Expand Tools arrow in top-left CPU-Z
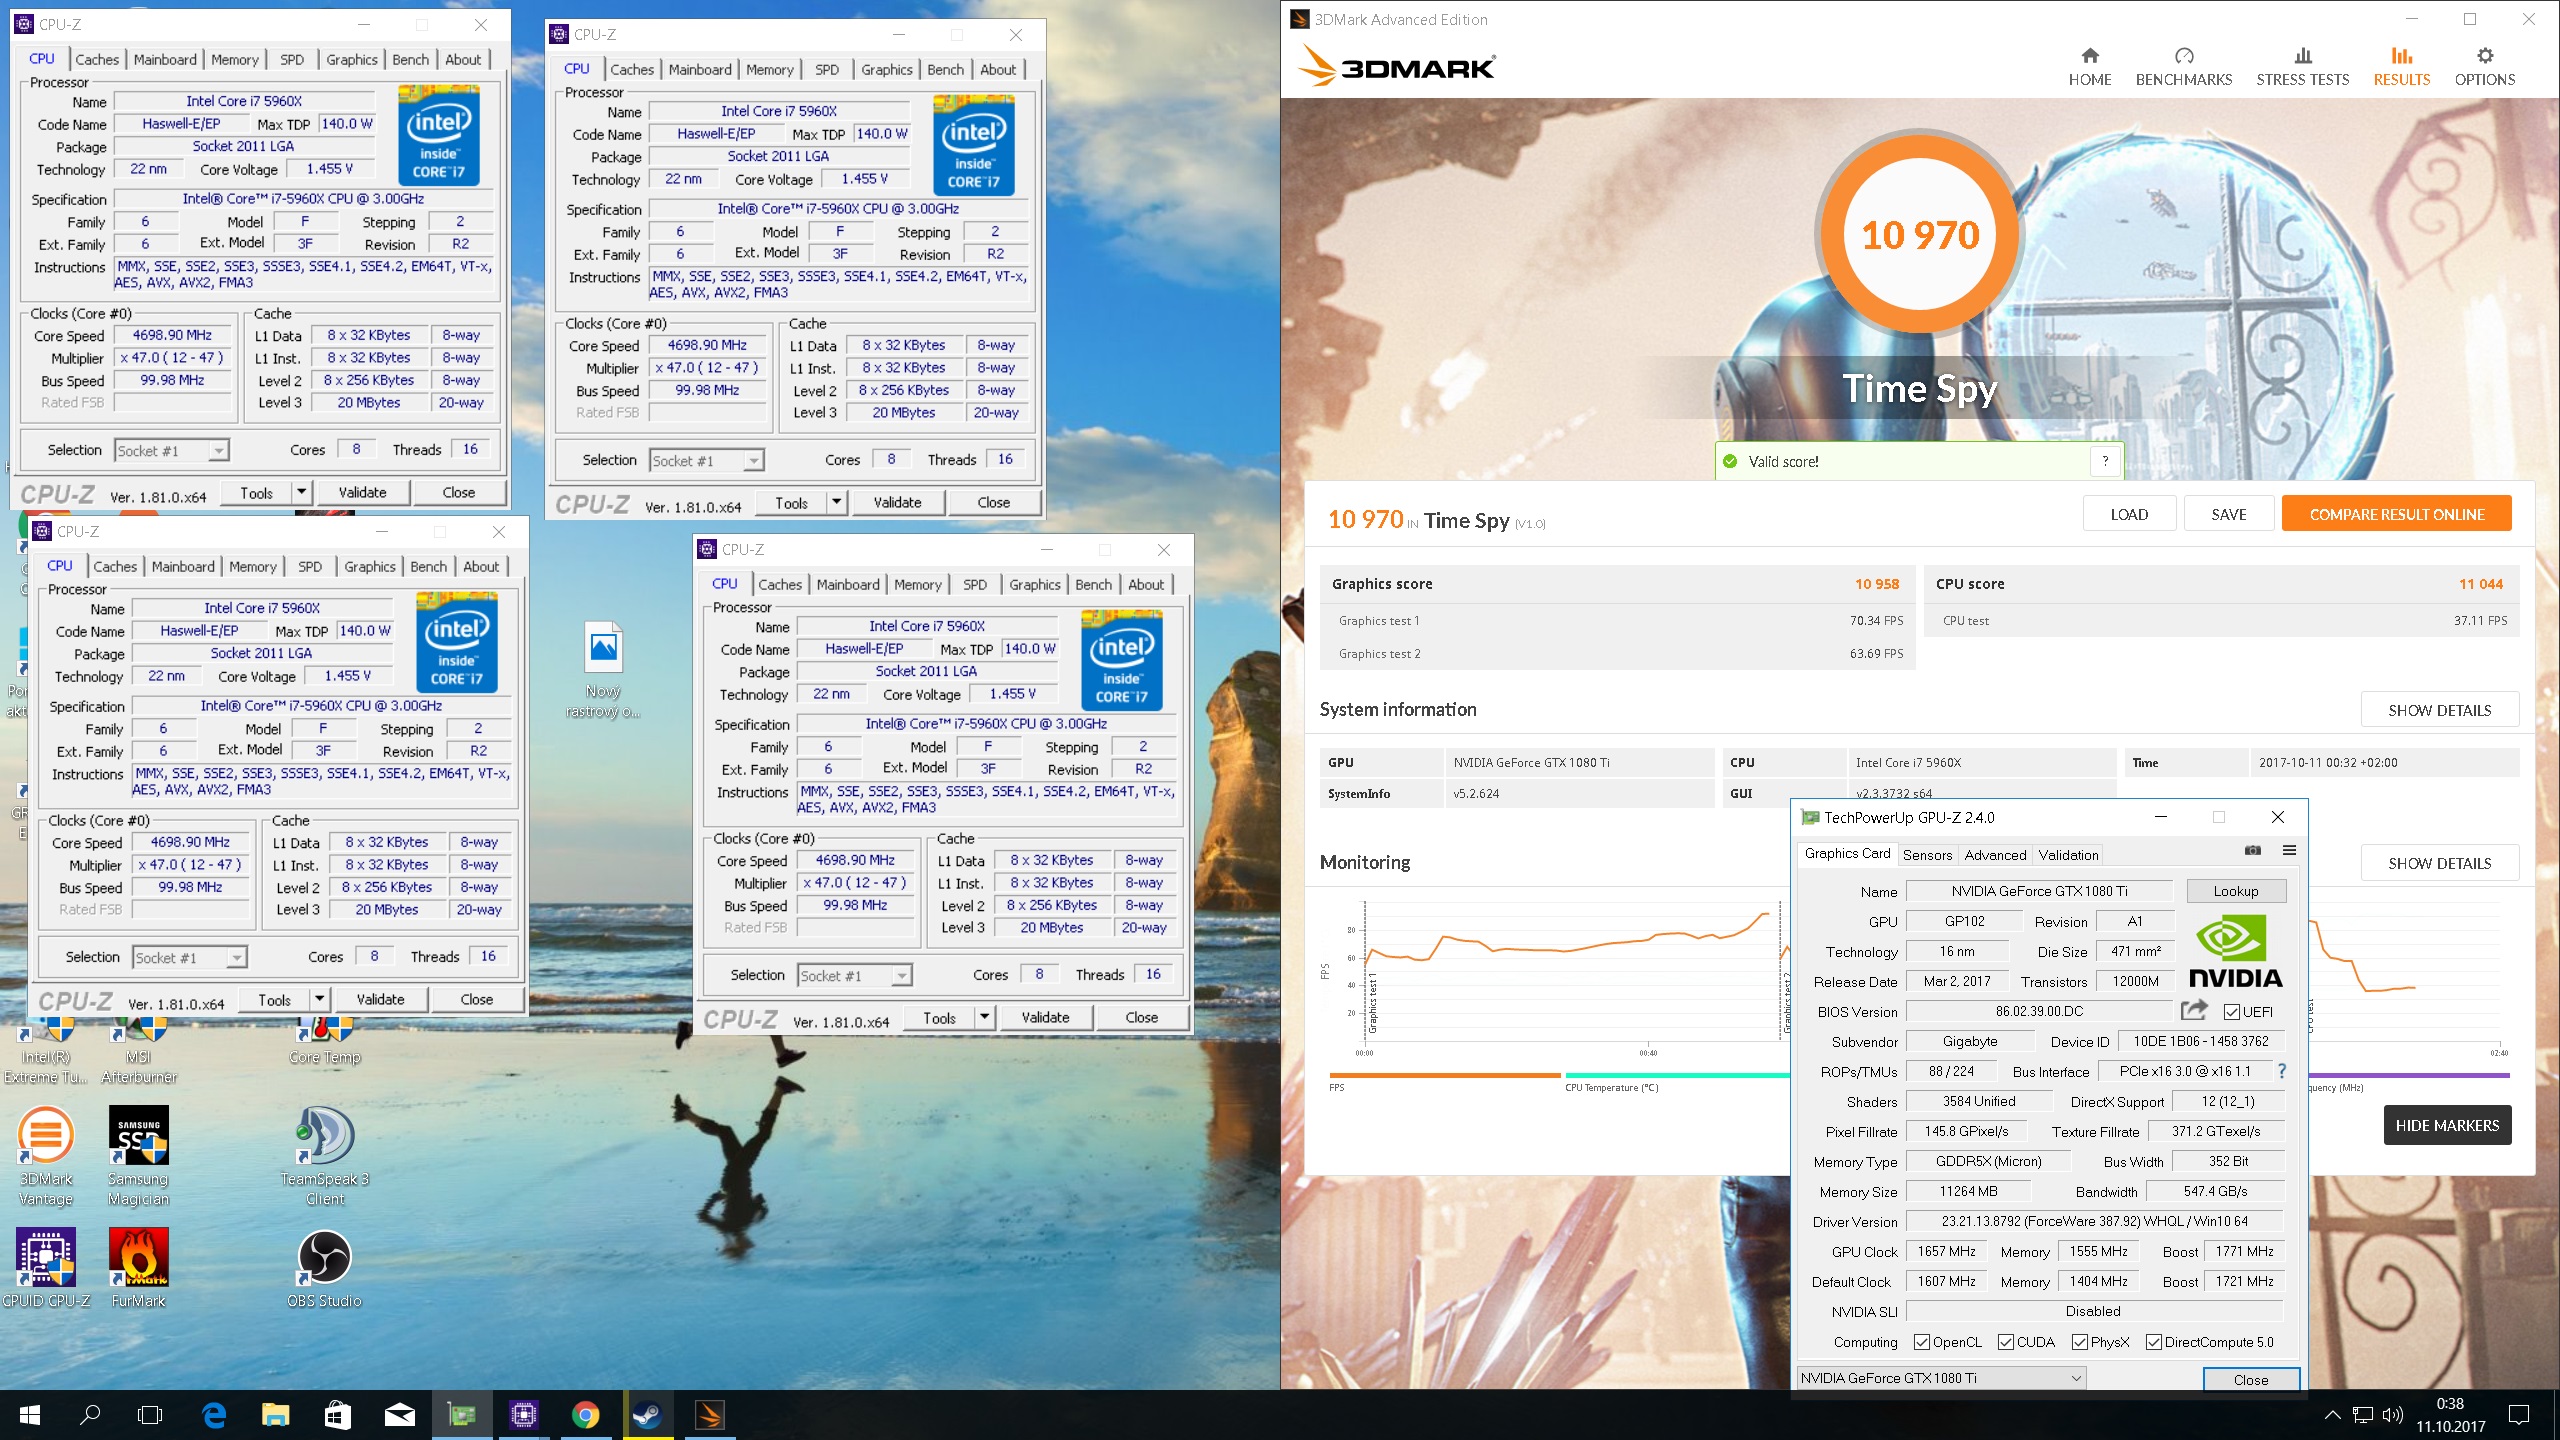The height and width of the screenshot is (1440, 2560). click(302, 492)
